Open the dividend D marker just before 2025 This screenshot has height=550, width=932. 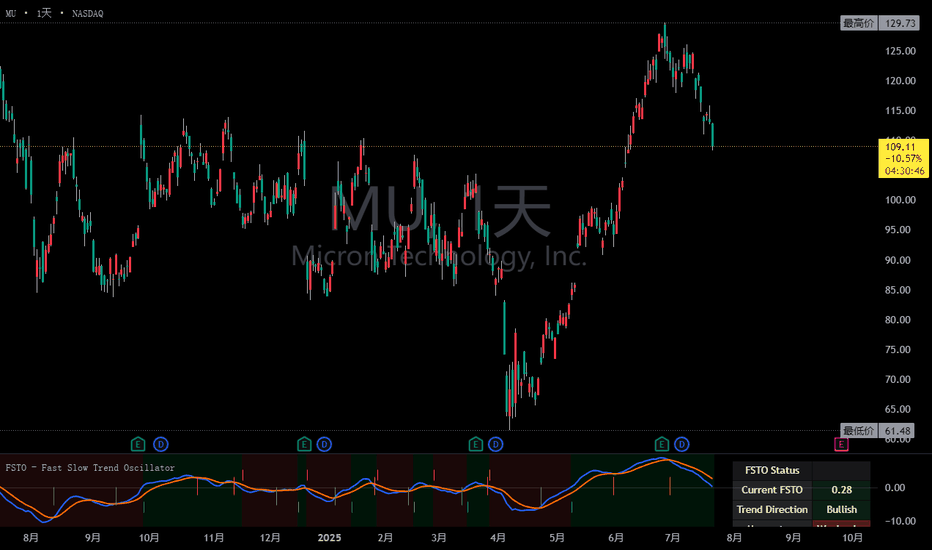tap(324, 444)
